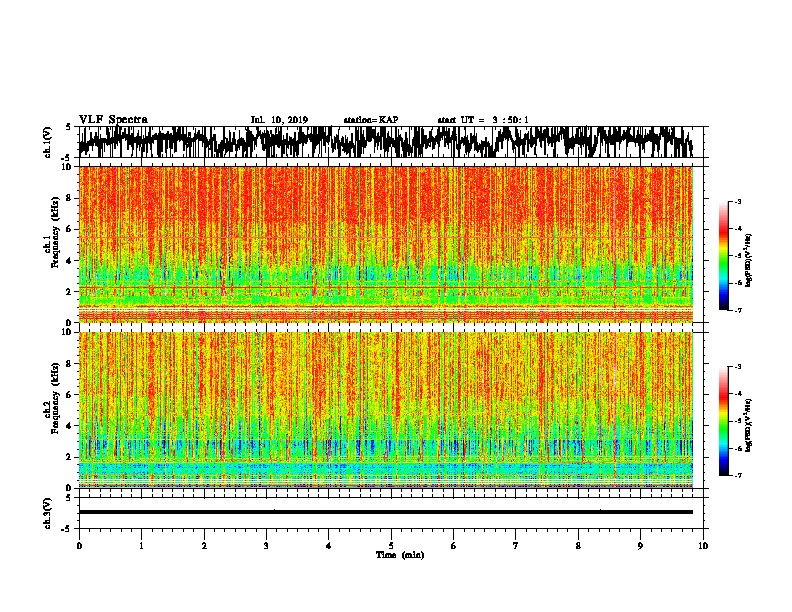
Task: Click time axis tick label "6"
Action: pos(454,546)
